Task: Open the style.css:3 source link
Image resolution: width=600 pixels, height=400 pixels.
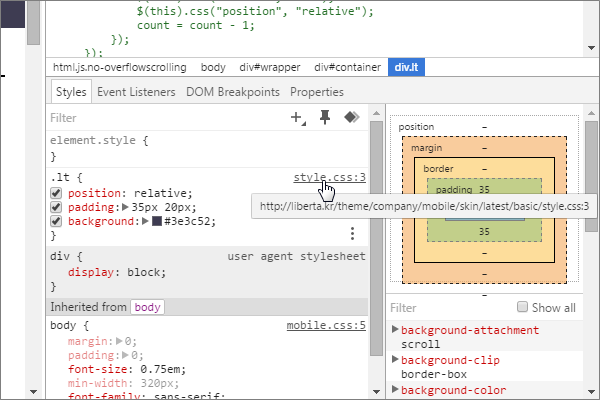Action: click(x=329, y=177)
